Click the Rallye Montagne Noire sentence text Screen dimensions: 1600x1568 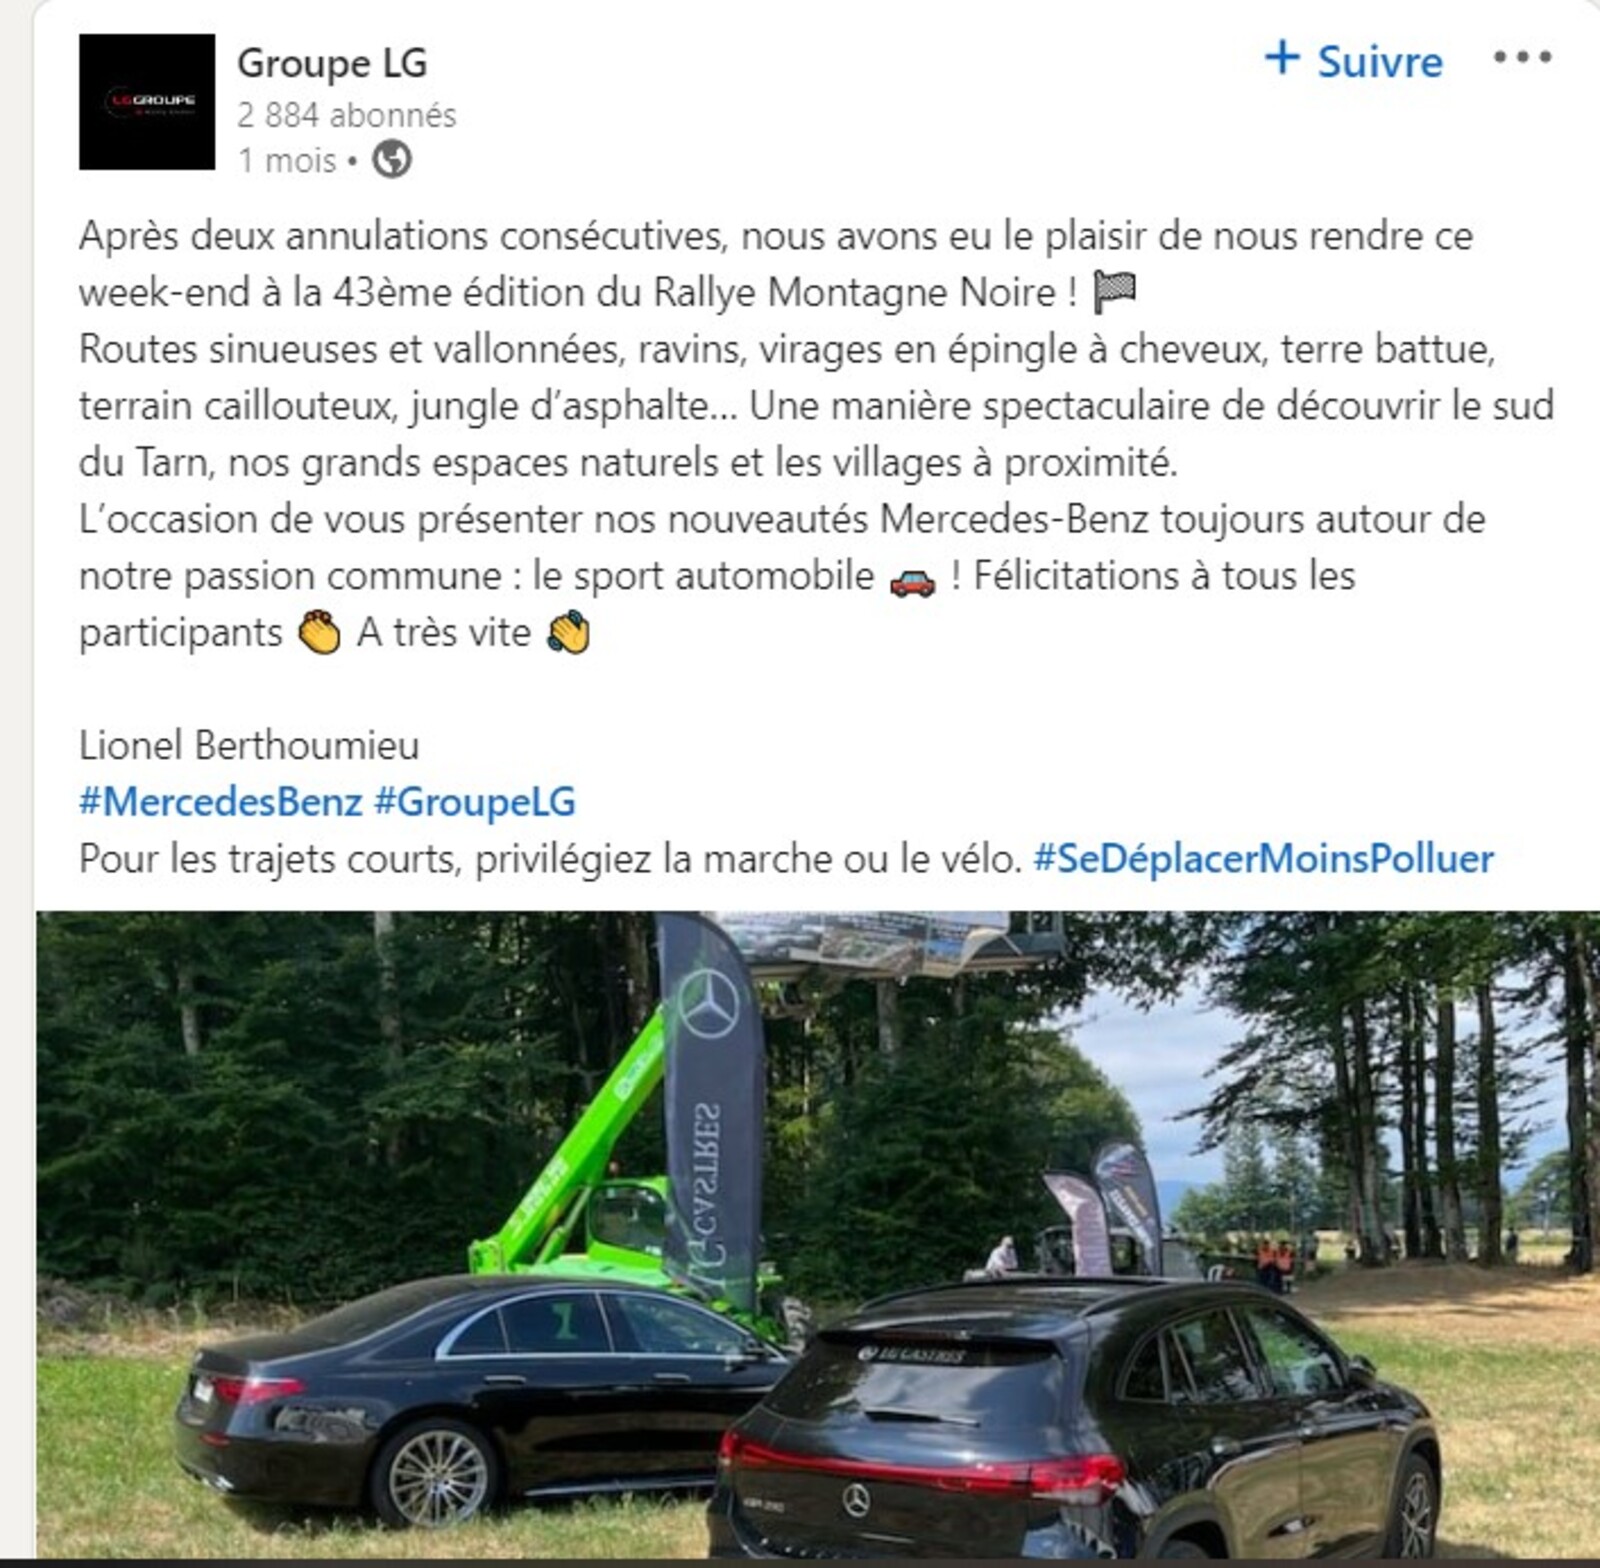(x=776, y=264)
